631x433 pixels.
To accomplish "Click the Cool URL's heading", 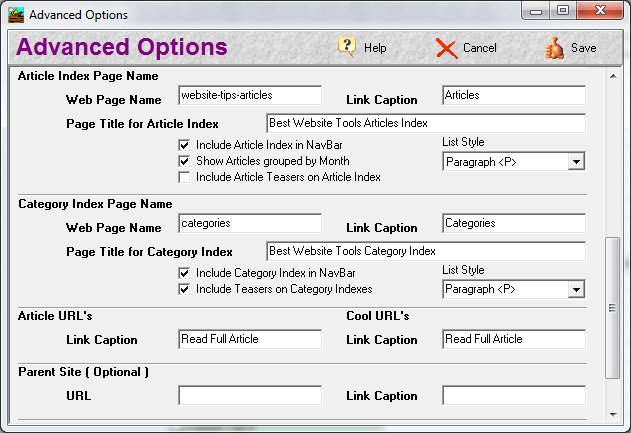I will (x=377, y=316).
